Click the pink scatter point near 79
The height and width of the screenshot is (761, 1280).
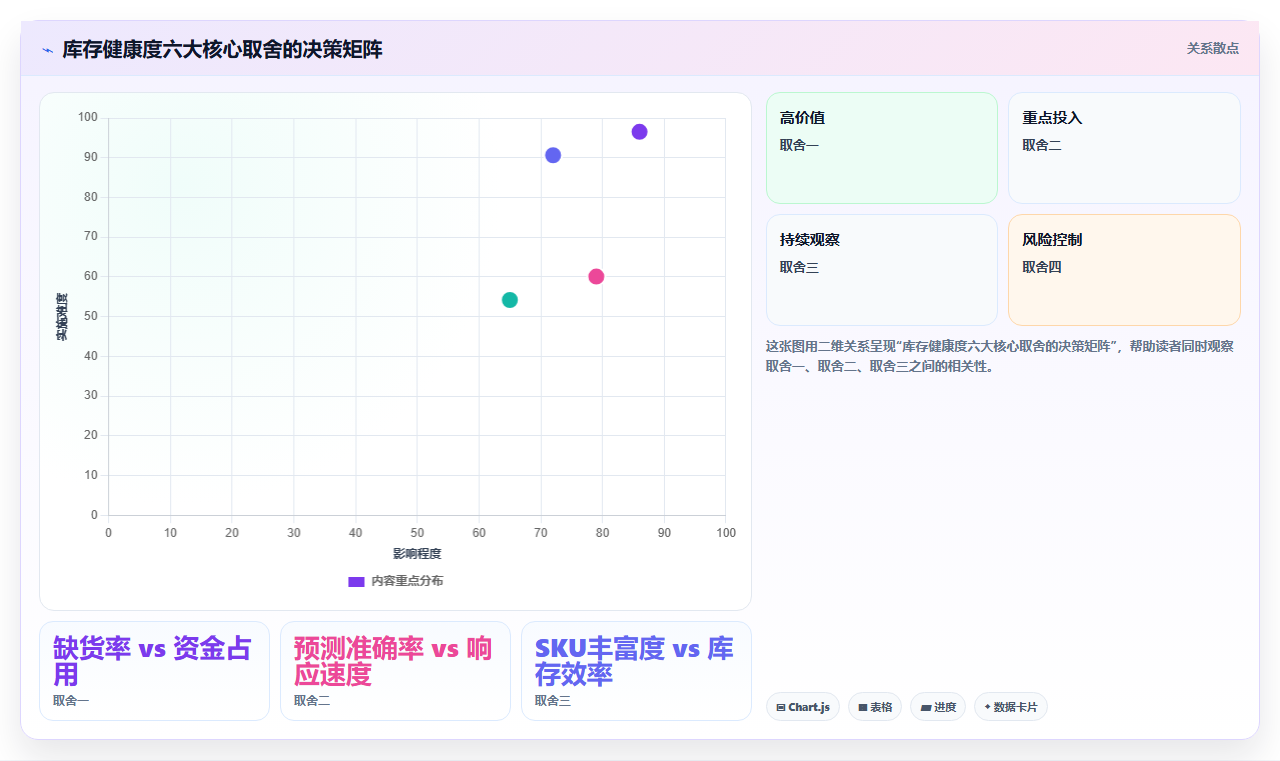coord(596,276)
